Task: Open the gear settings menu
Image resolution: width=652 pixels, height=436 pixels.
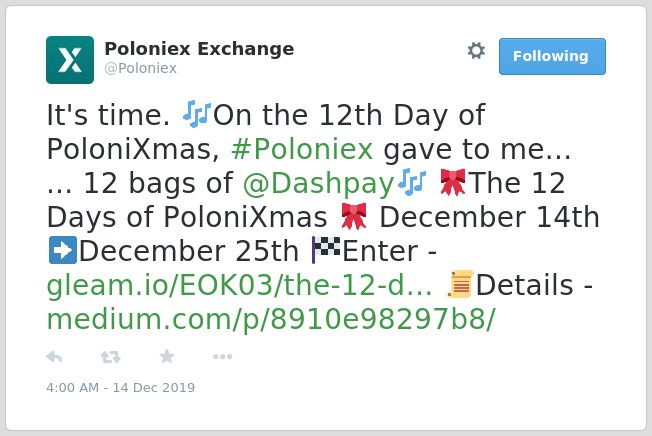Action: 476,51
